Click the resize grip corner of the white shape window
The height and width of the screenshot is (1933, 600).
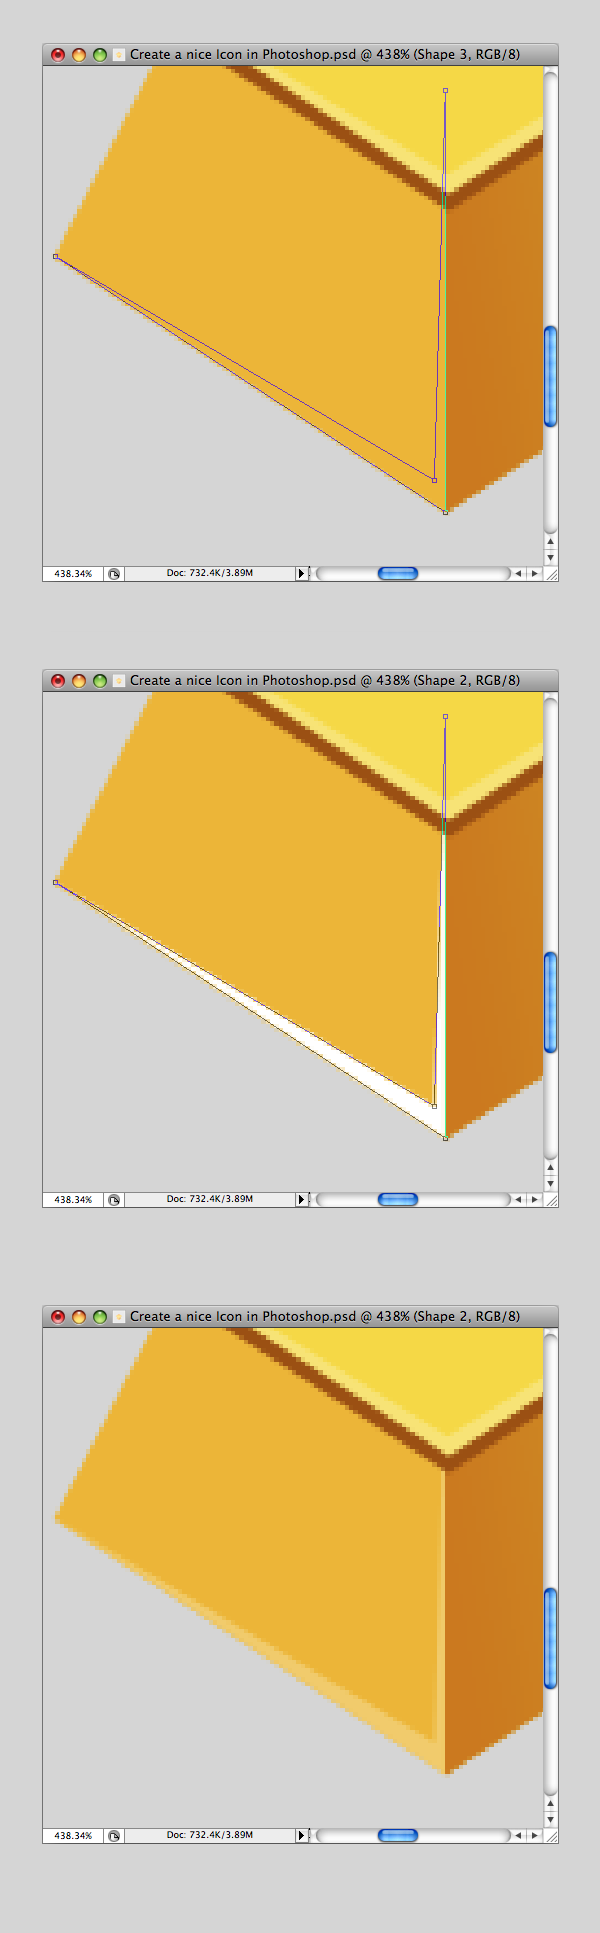click(551, 1200)
